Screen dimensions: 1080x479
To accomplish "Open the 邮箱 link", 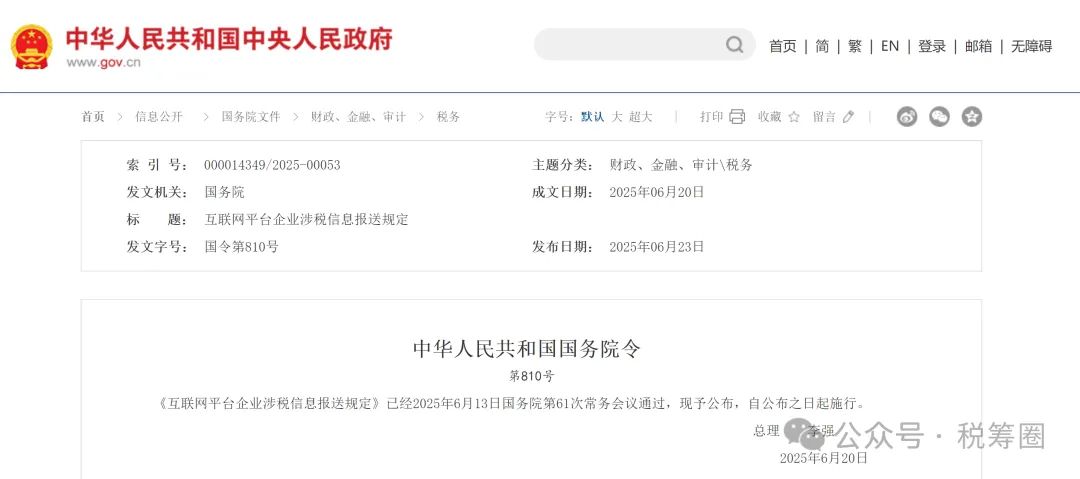I will point(978,46).
